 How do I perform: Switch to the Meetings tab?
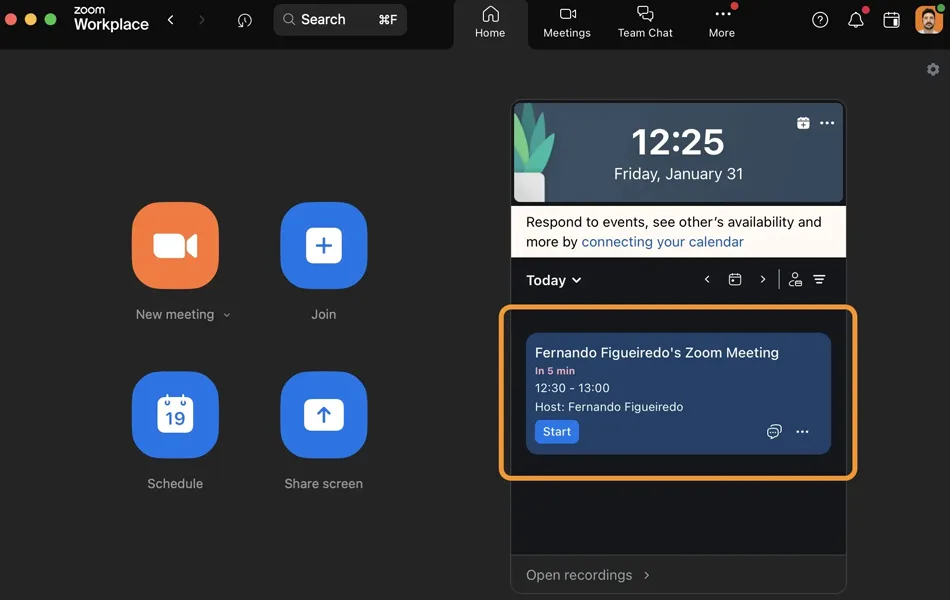tap(567, 23)
